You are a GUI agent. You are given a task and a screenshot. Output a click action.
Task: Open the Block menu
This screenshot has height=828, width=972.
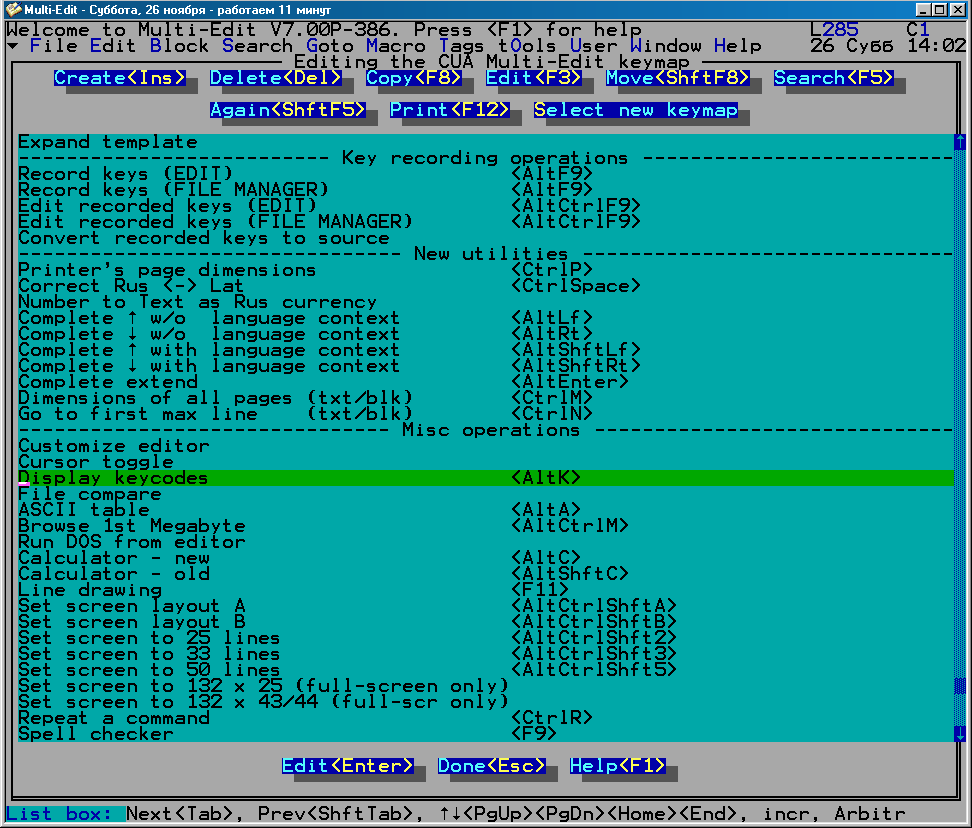(179, 46)
